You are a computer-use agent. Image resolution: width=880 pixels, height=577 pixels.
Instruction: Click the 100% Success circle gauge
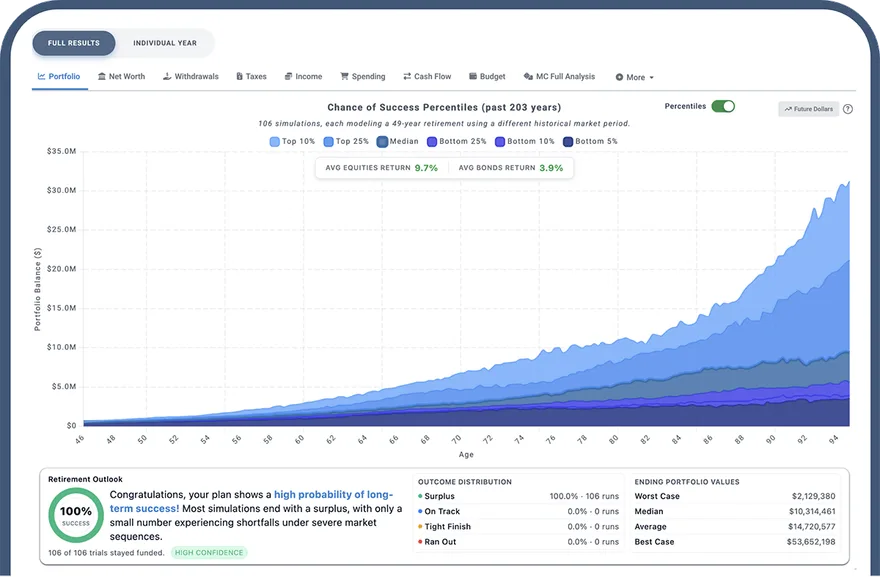(x=76, y=515)
